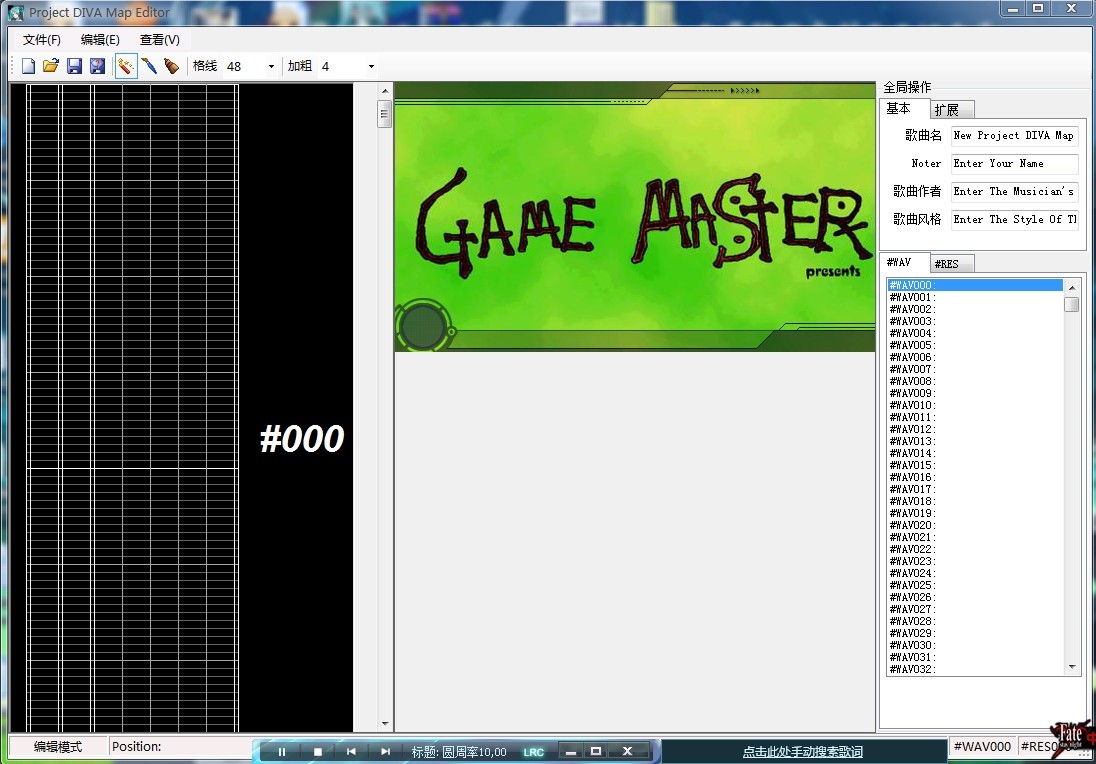This screenshot has width=1096, height=764.
Task: Skip to the next track
Action: (x=385, y=751)
